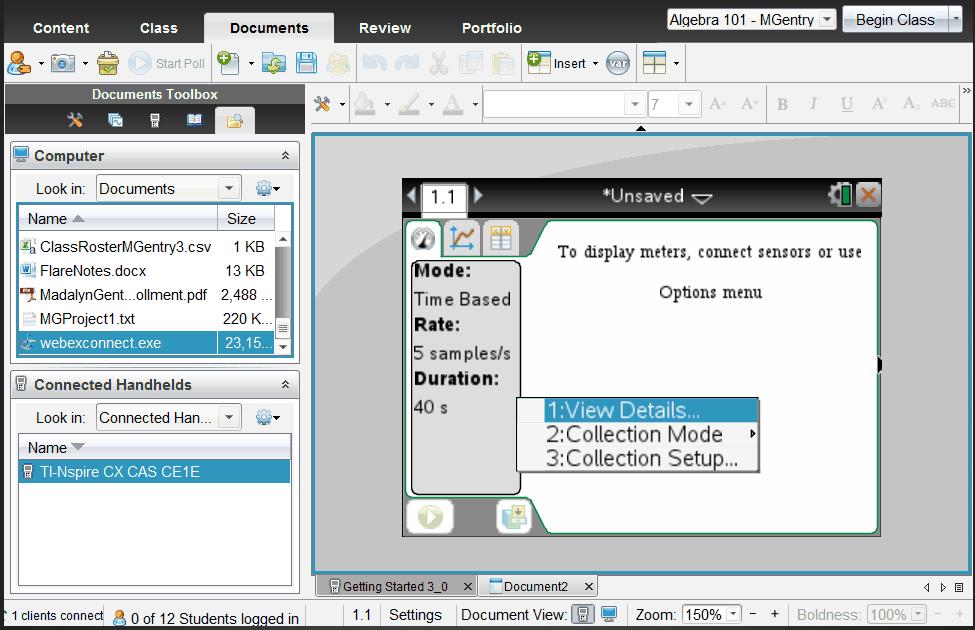Open the Look in Documents dropdown
Viewport: 975px width, 630px height.
click(x=229, y=188)
